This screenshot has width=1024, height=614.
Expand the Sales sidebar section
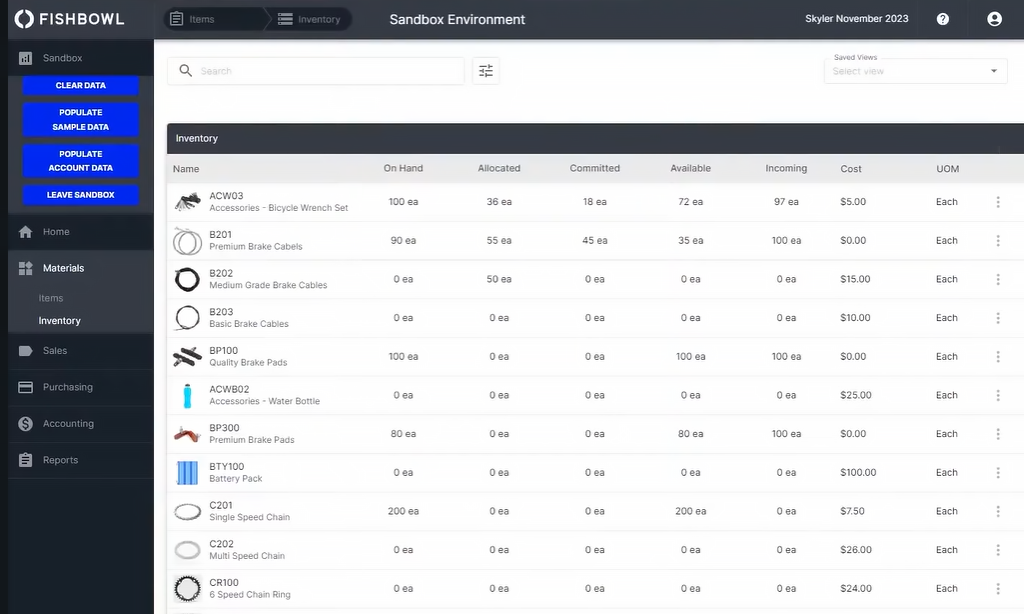[x=80, y=351]
